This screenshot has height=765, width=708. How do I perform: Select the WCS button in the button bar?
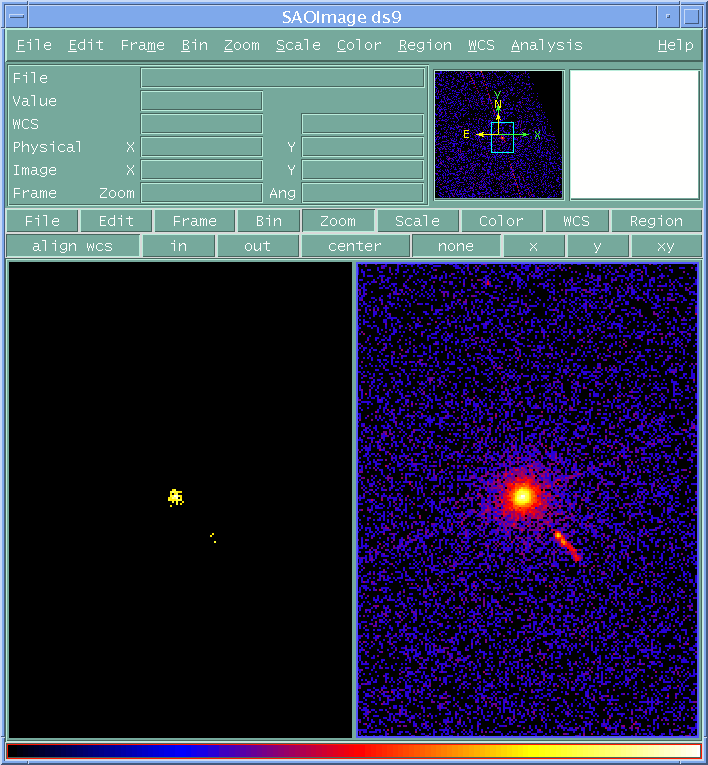click(x=576, y=221)
